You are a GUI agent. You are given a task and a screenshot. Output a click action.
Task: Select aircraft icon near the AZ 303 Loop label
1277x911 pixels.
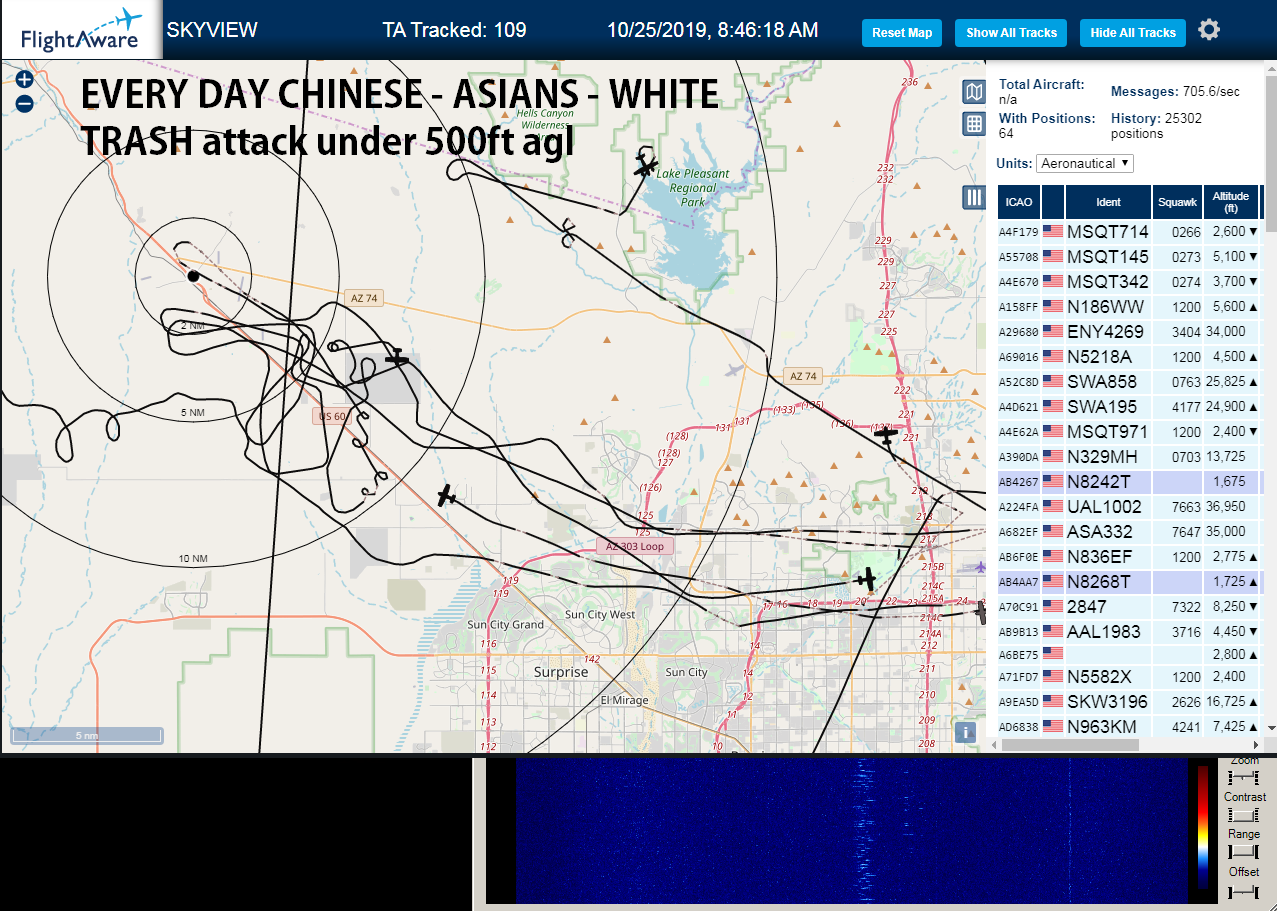point(447,495)
